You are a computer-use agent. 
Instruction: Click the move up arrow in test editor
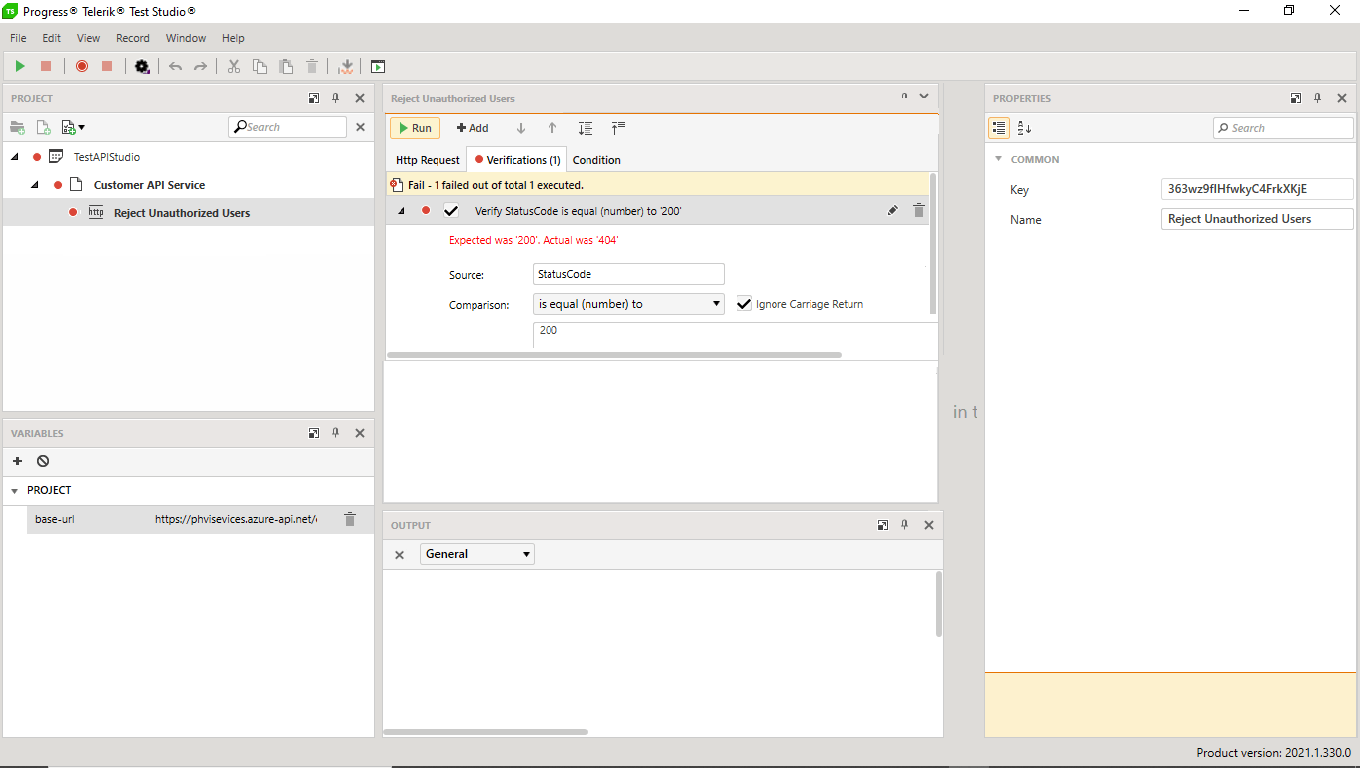[552, 128]
